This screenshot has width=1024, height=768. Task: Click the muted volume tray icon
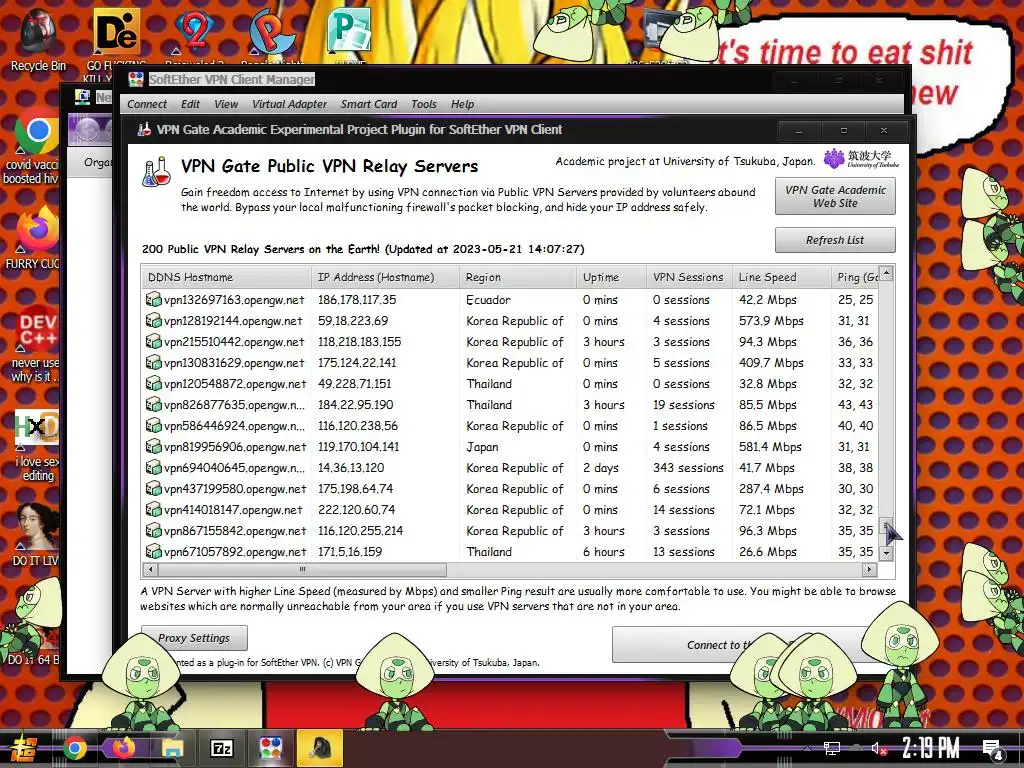pyautogui.click(x=878, y=748)
